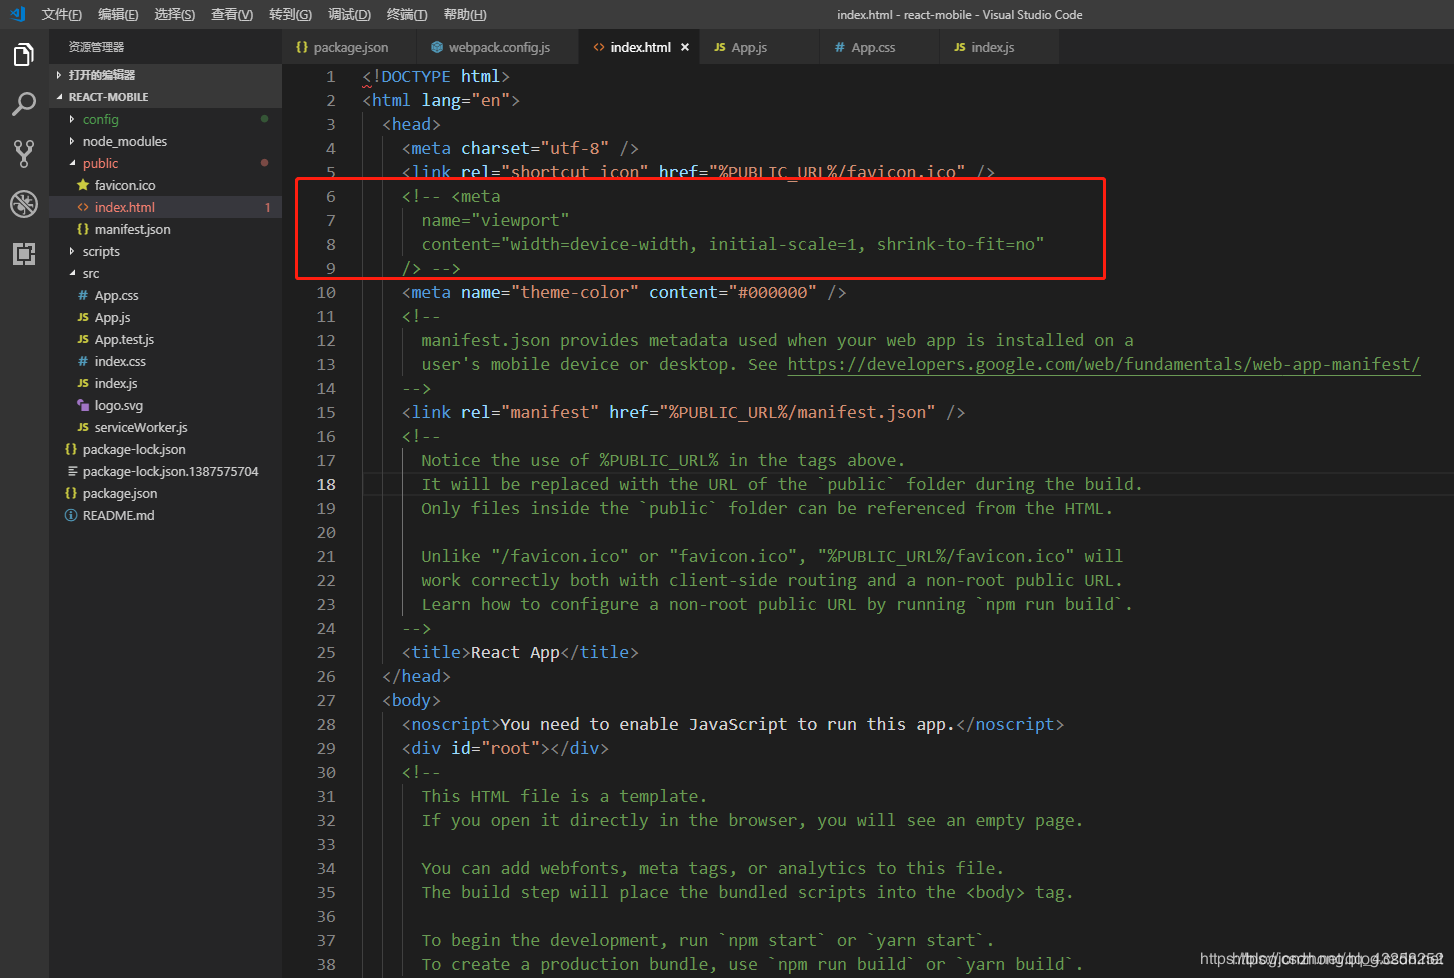The width and height of the screenshot is (1454, 978).
Task: Click line number 18 in gutter
Action: point(326,484)
